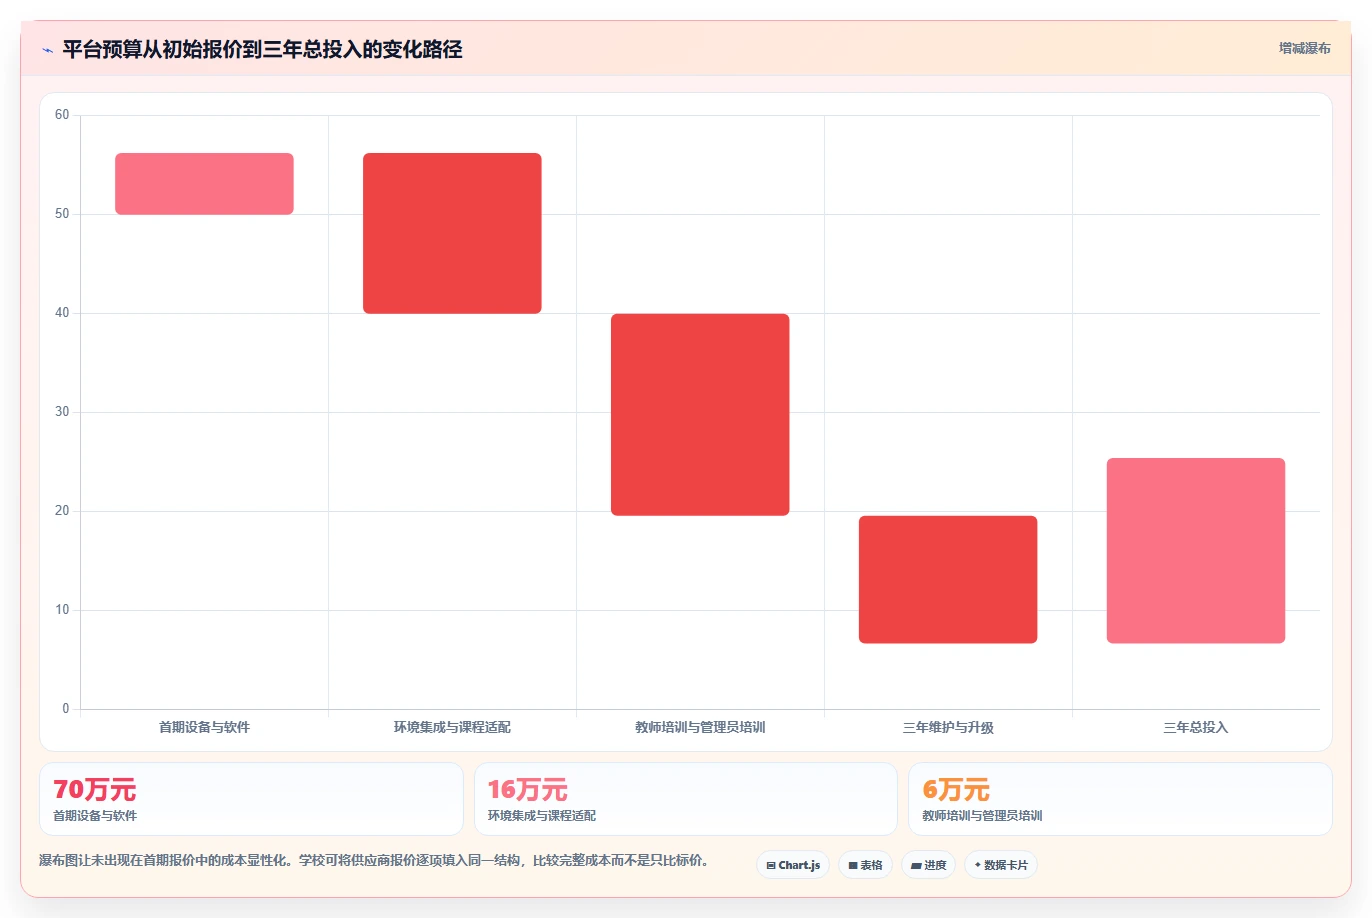This screenshot has width=1372, height=918.
Task: Click the x-axis label 三年维护与升级
Action: click(948, 728)
